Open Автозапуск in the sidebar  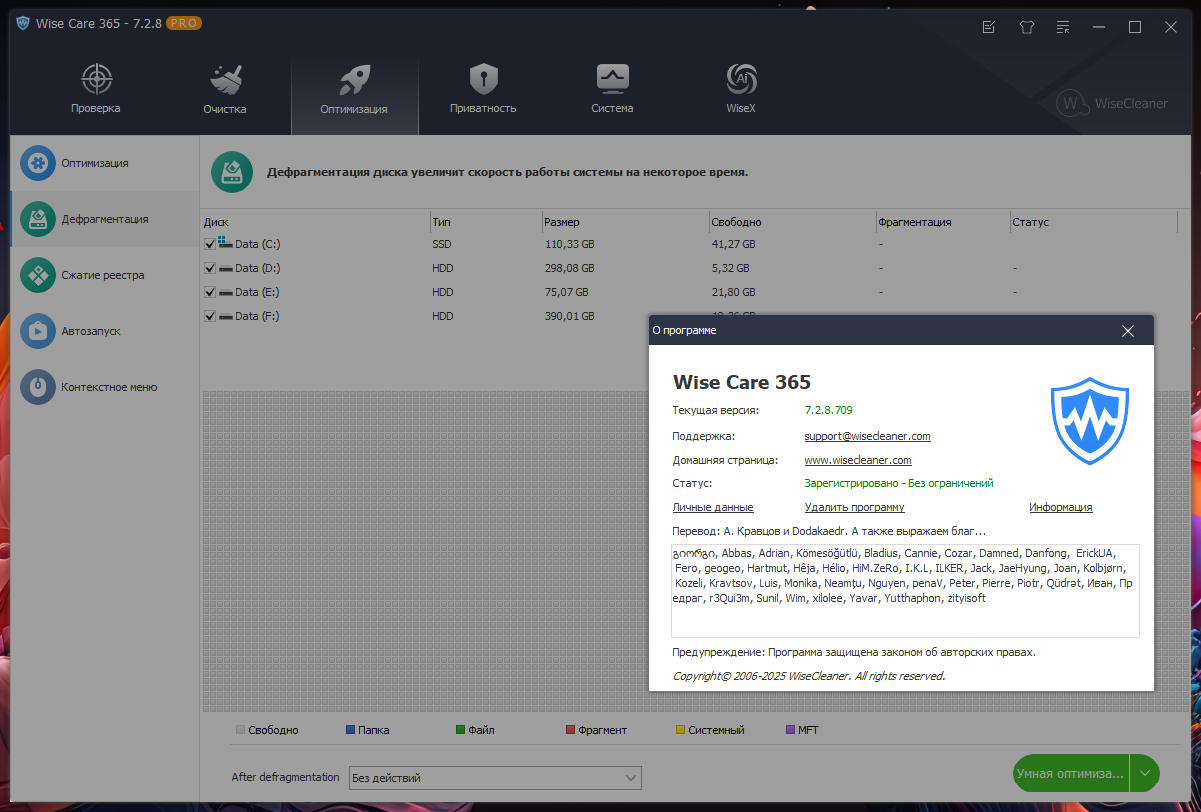coord(105,331)
